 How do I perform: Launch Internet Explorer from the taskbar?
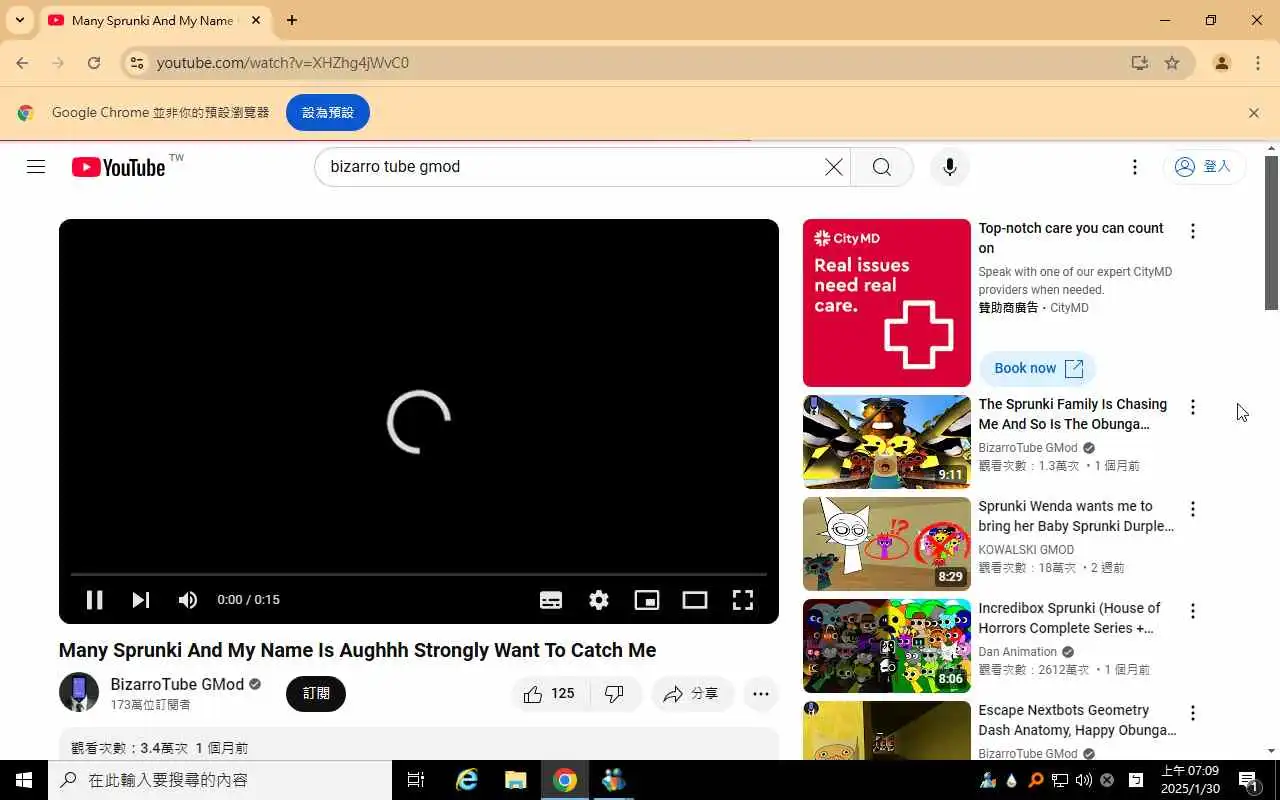[x=467, y=780]
